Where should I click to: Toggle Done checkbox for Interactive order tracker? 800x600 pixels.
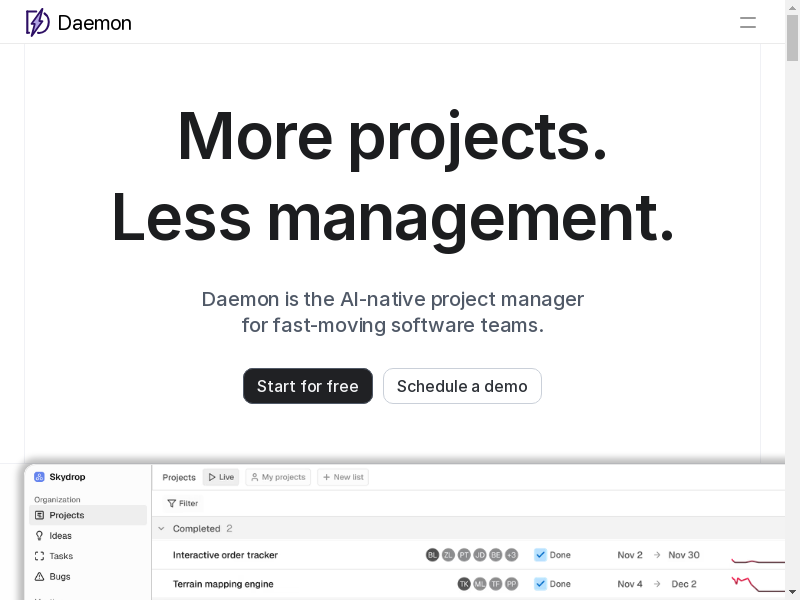pos(540,555)
